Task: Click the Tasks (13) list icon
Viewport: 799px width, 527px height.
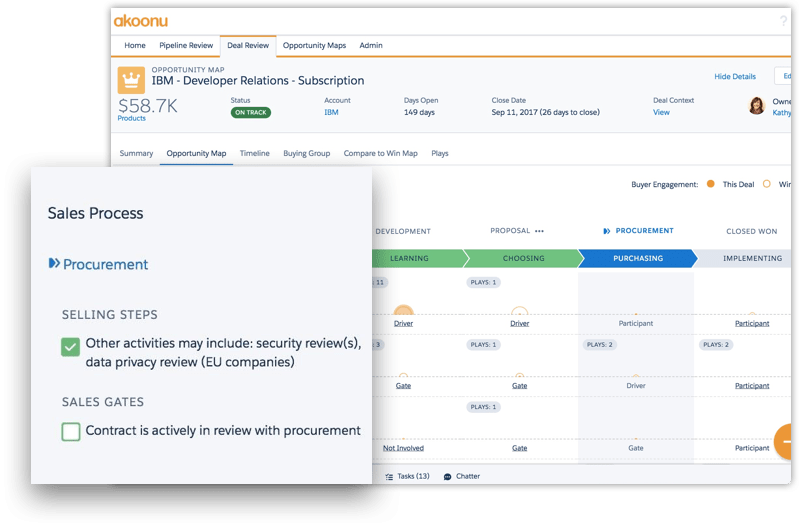Action: click(x=389, y=477)
